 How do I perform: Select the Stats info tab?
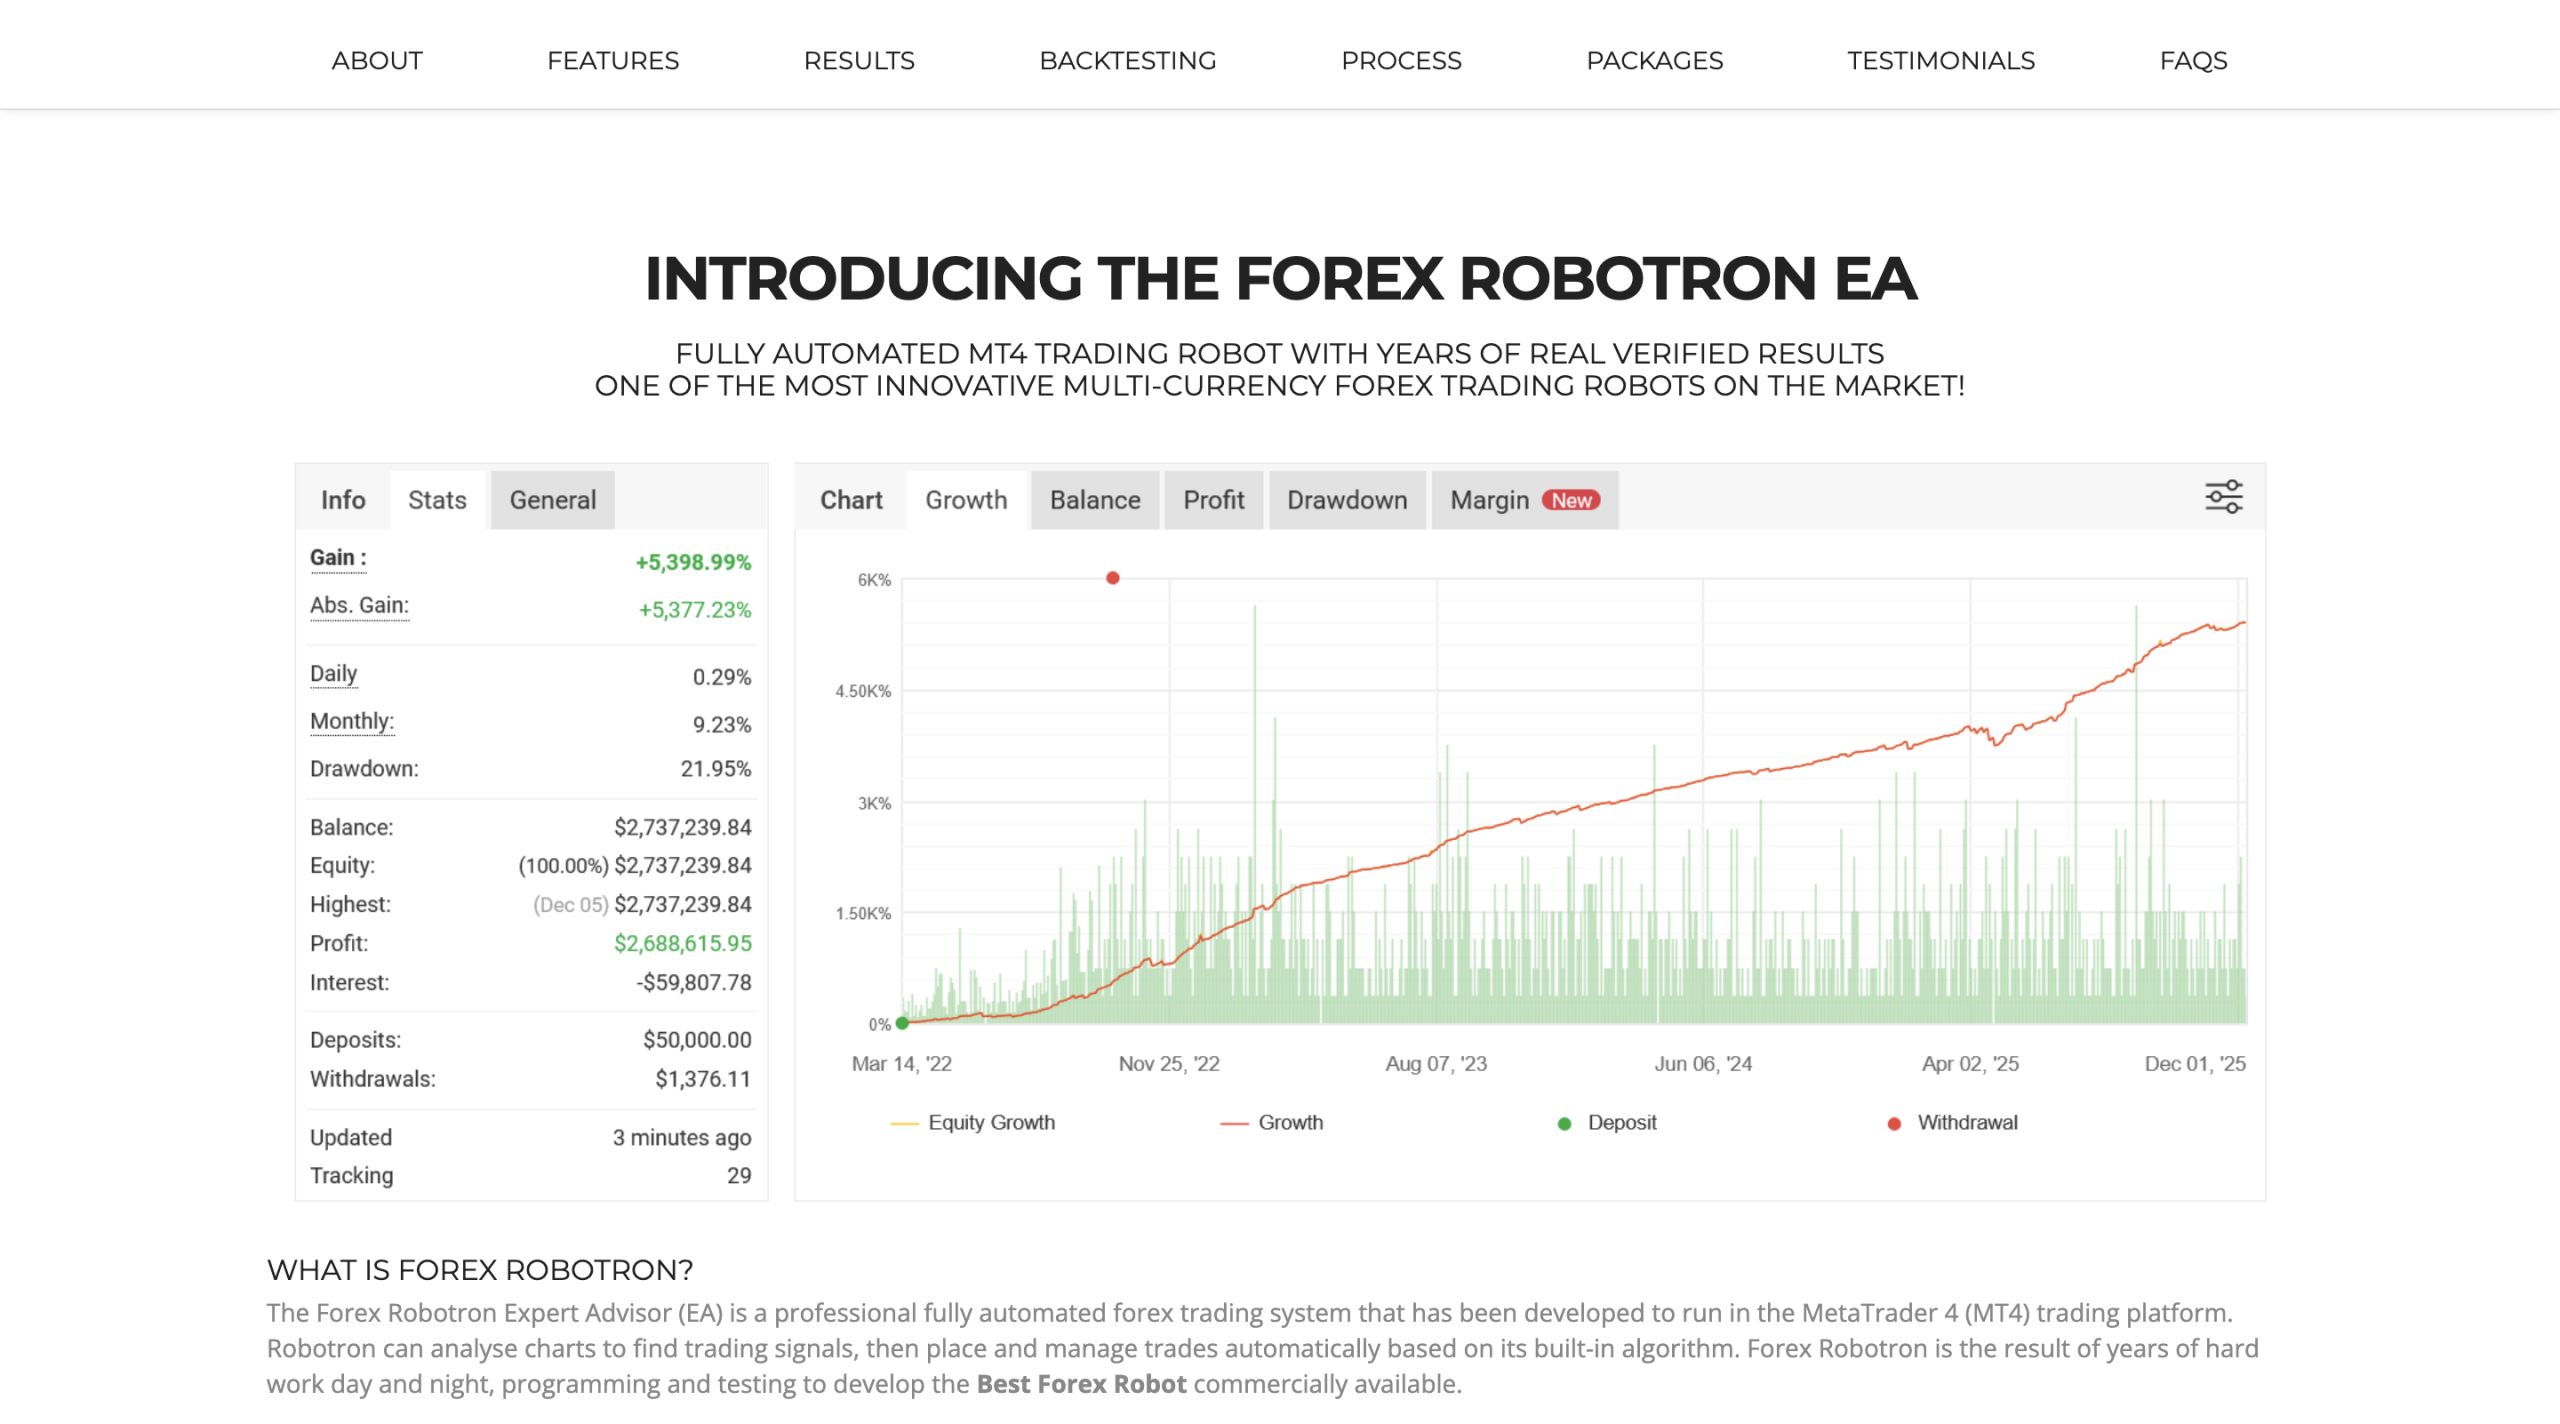pyautogui.click(x=437, y=500)
